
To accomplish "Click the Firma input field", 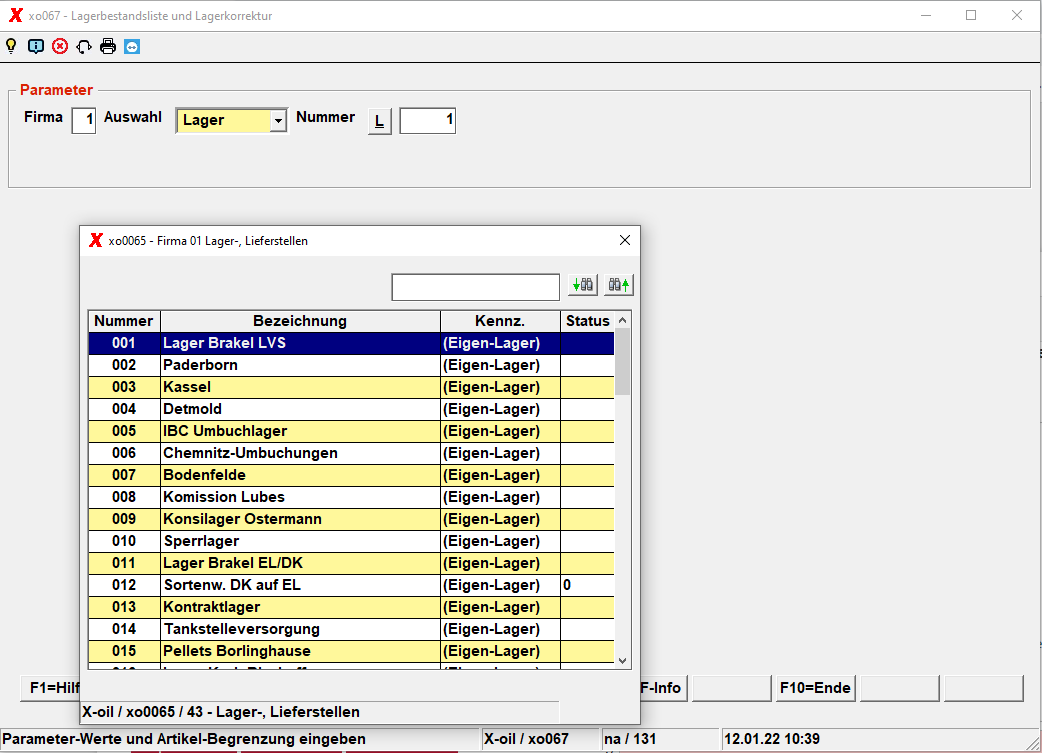I will click(x=84, y=120).
